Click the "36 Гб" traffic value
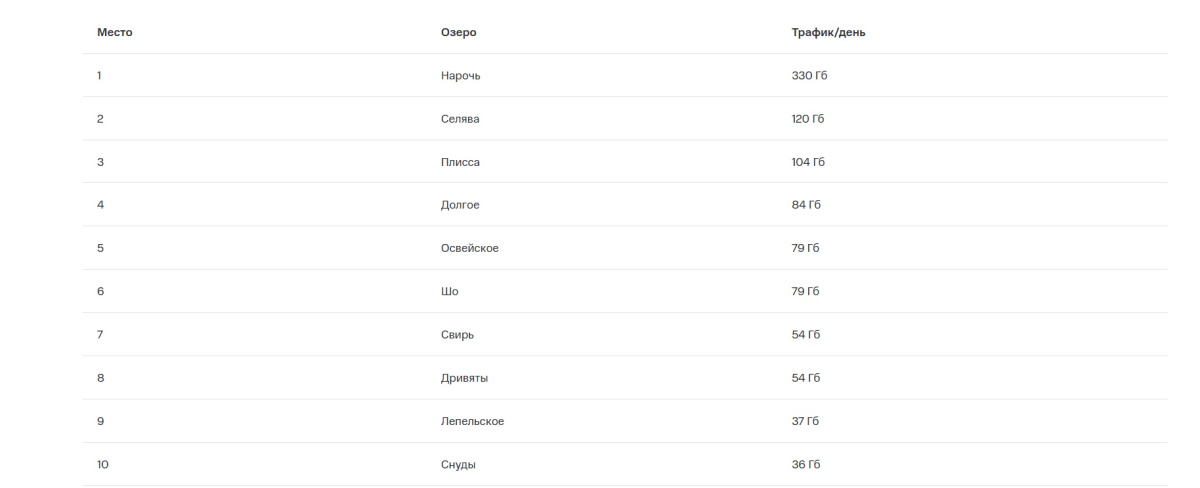 pyautogui.click(x=805, y=465)
